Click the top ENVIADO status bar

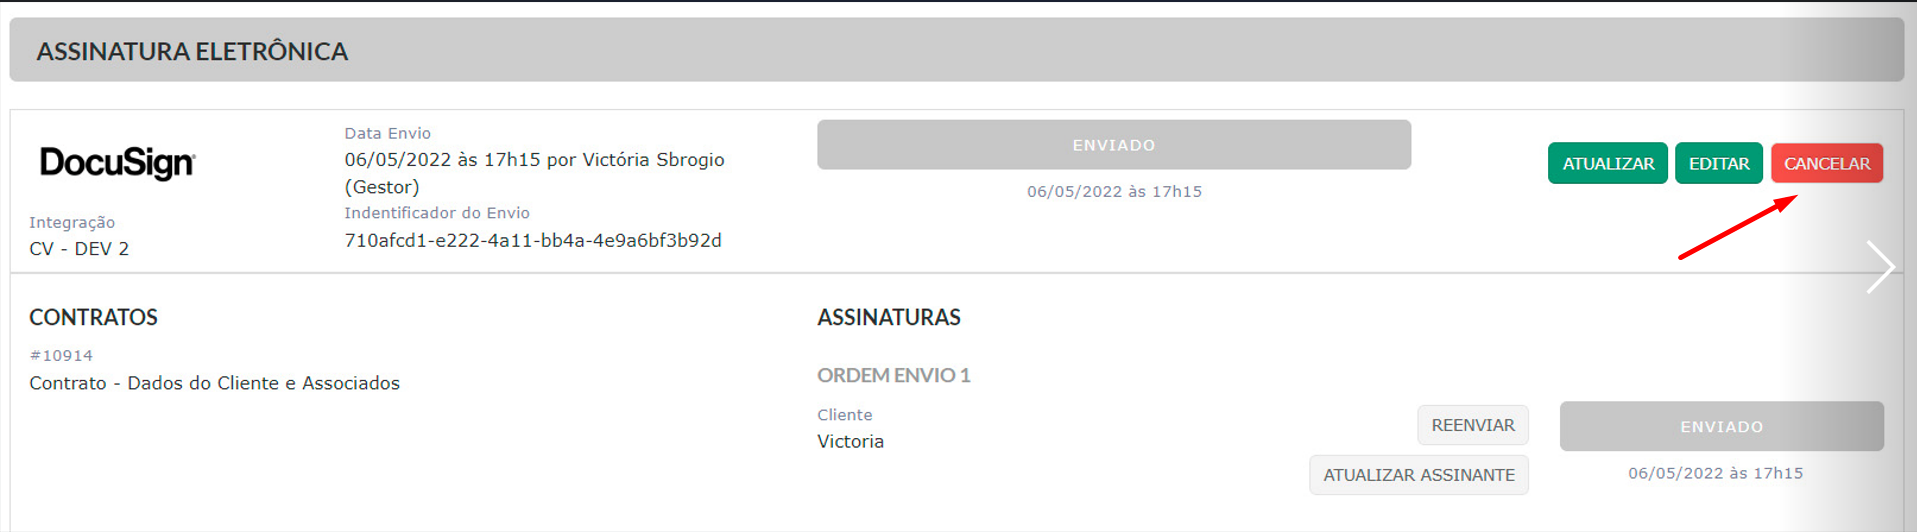click(x=1113, y=145)
